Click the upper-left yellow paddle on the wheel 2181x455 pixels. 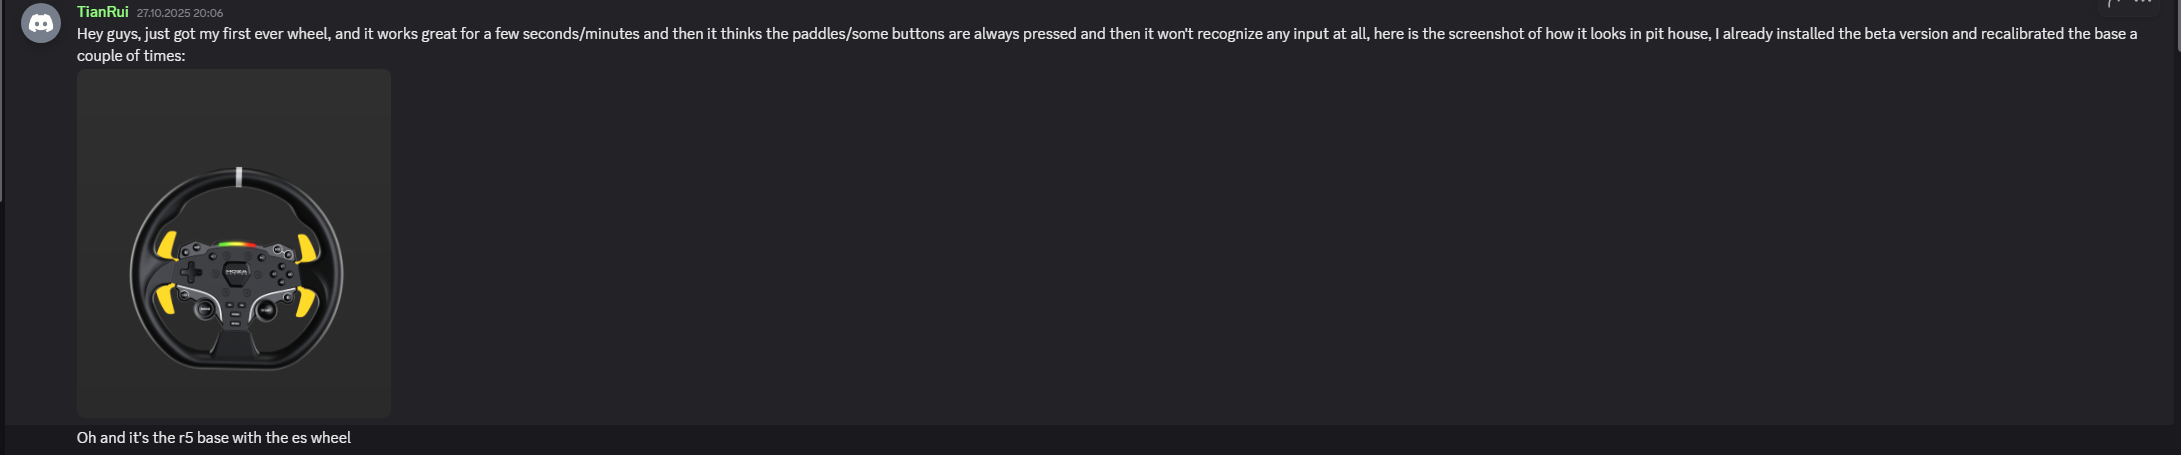[167, 245]
